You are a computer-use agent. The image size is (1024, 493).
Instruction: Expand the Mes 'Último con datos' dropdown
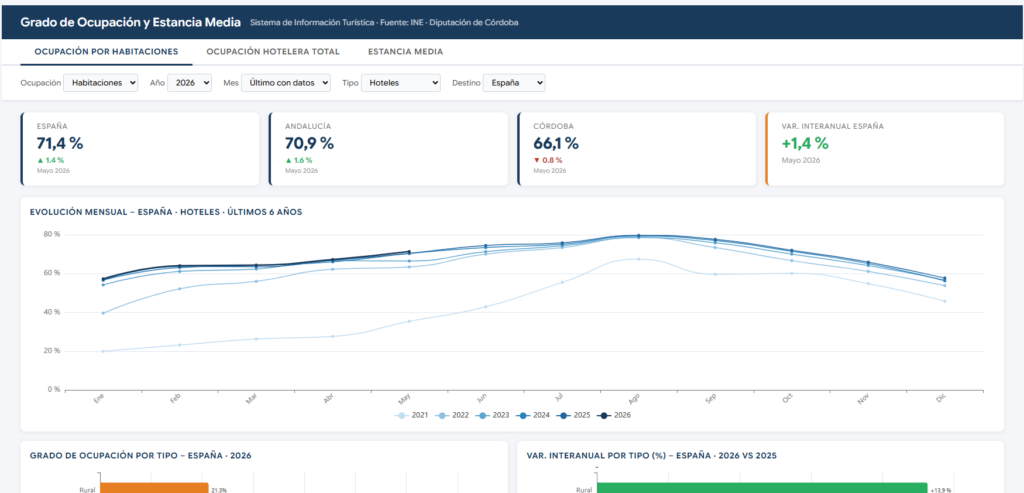(286, 83)
